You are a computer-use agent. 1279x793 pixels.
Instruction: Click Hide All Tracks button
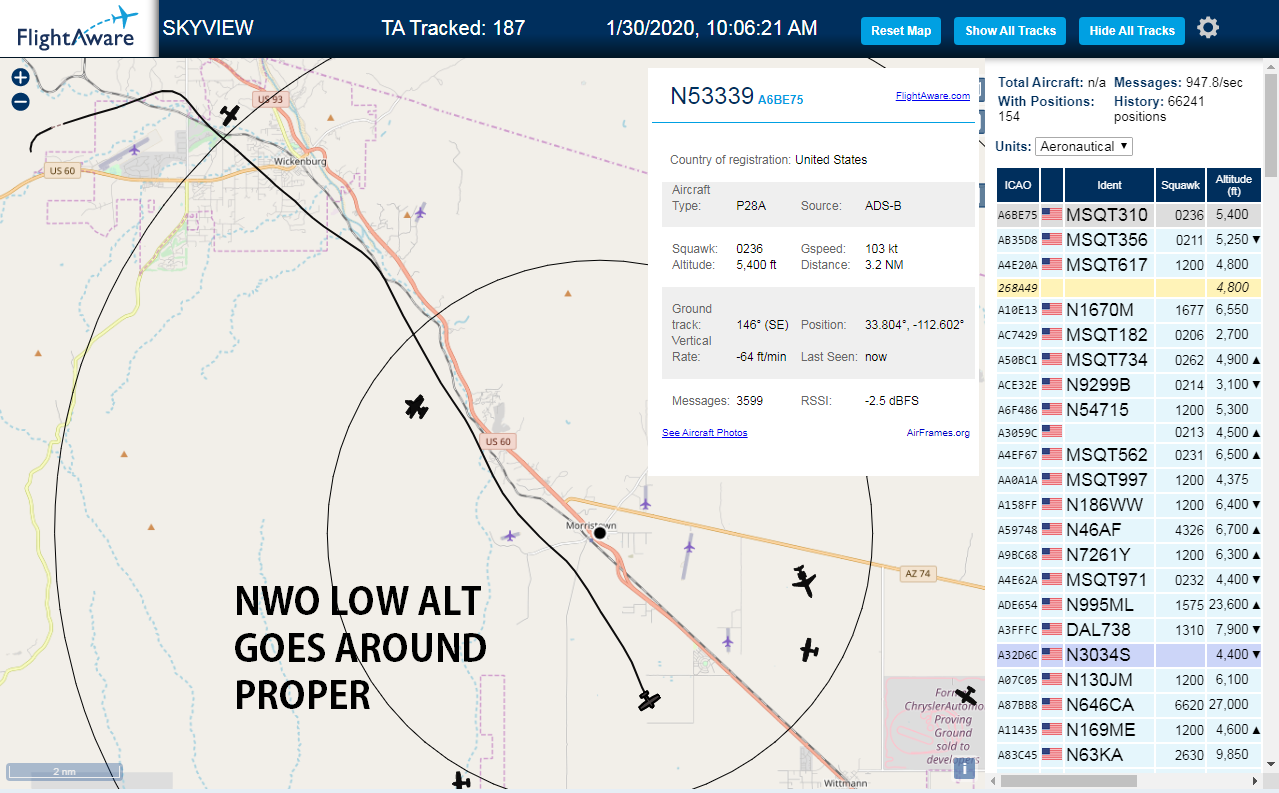pyautogui.click(x=1132, y=31)
